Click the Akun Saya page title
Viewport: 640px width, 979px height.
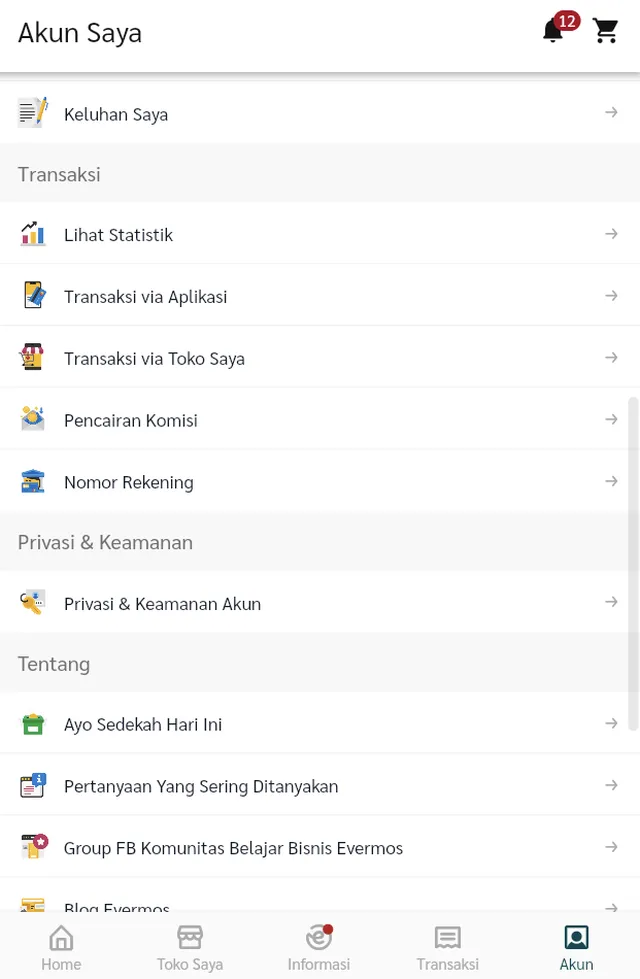point(79,33)
